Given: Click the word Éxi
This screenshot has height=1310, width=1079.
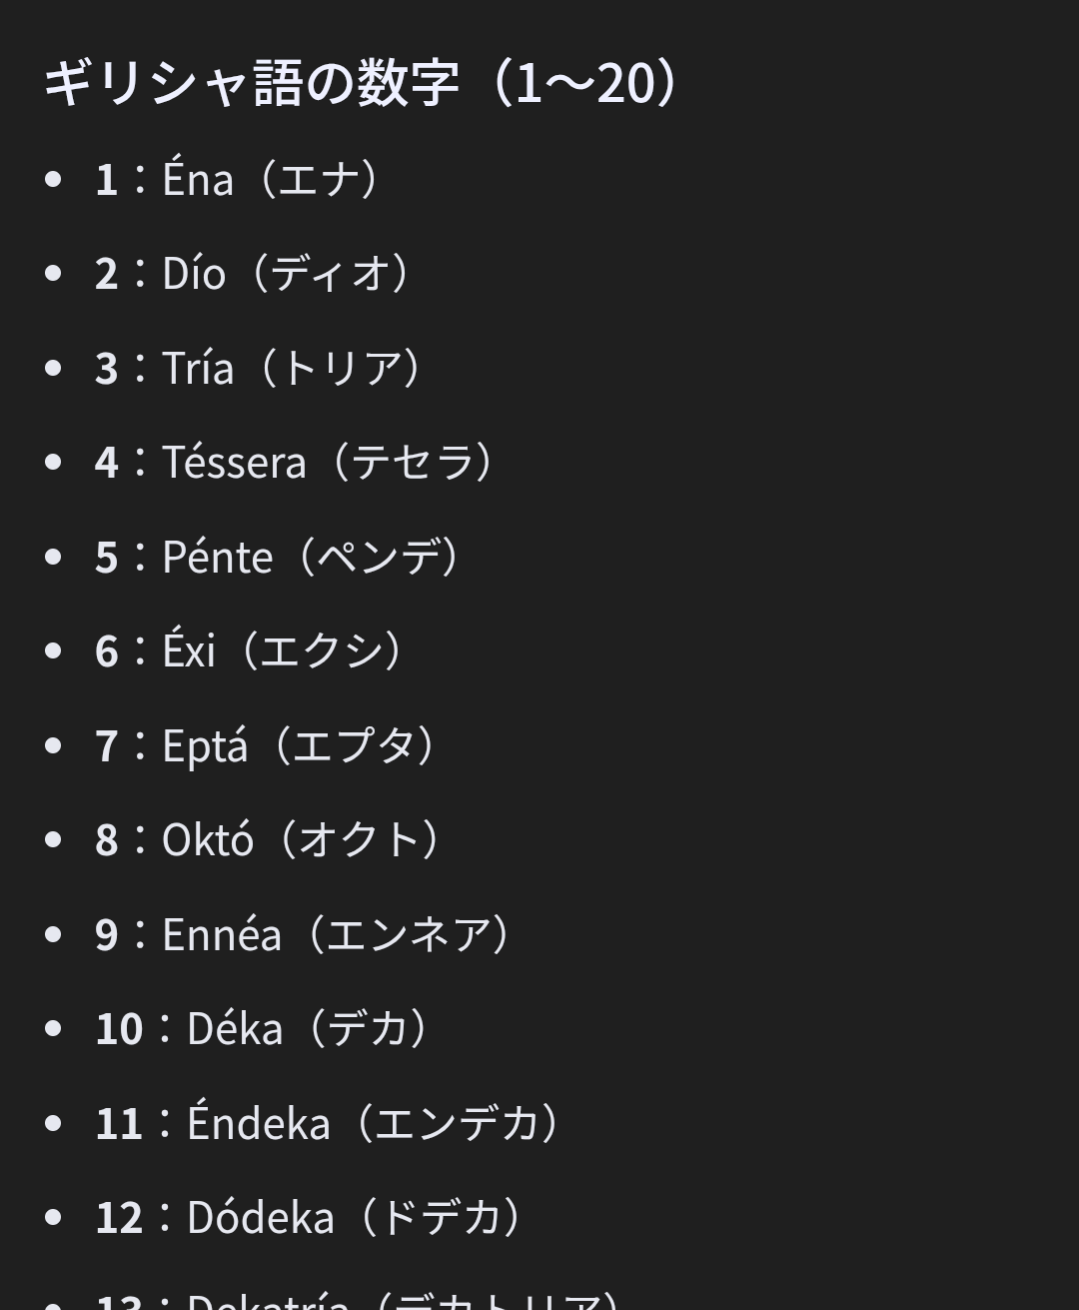Looking at the screenshot, I should click(x=188, y=652).
